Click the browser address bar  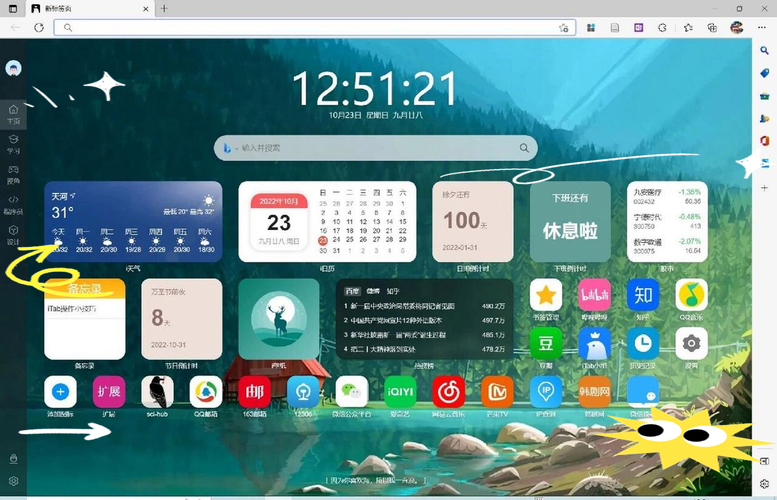pyautogui.click(x=300, y=27)
